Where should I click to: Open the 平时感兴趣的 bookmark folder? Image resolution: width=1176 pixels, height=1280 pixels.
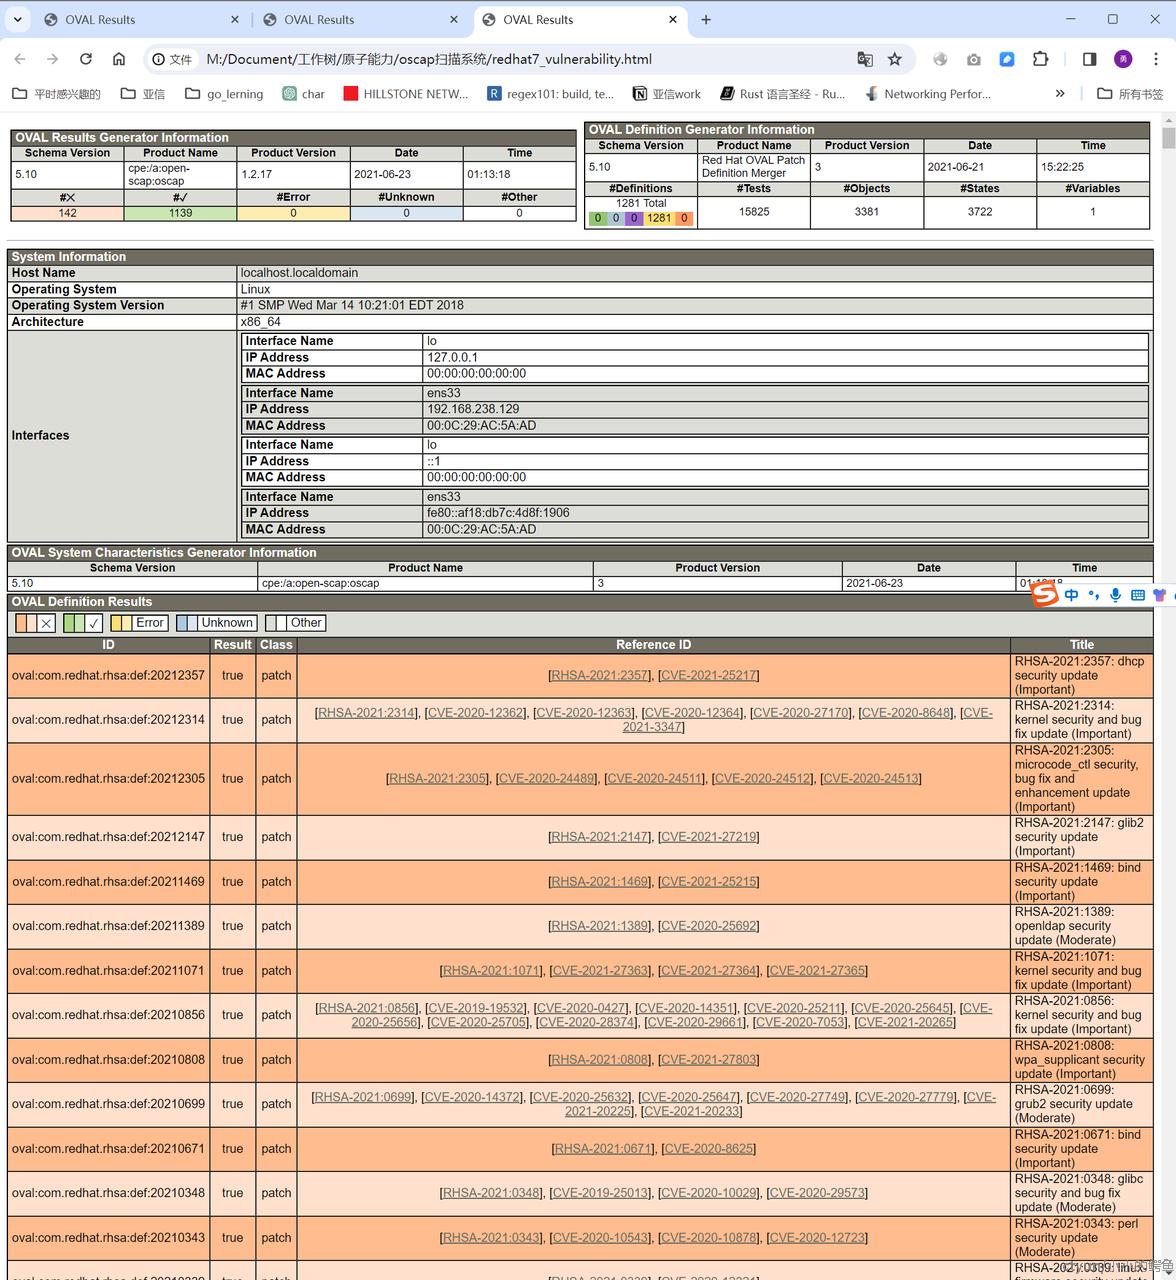pyautogui.click(x=56, y=94)
